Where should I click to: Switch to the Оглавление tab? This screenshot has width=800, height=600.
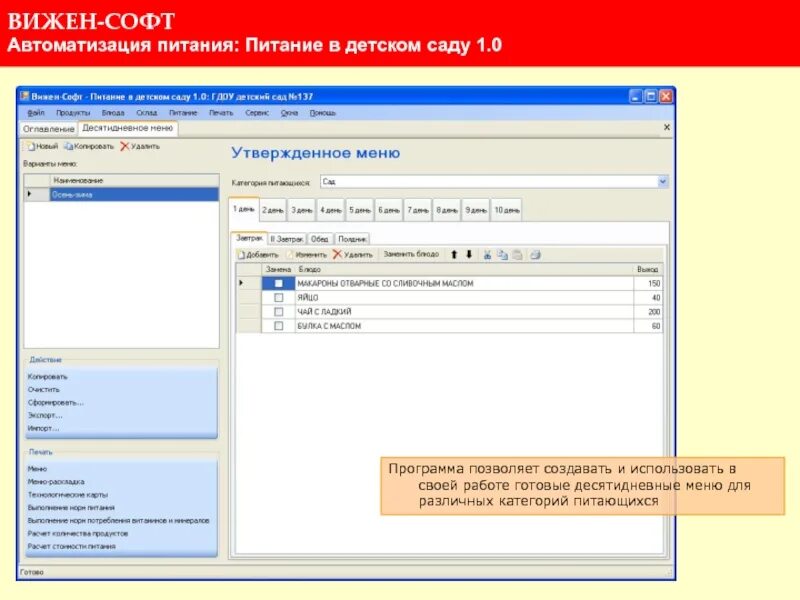48,129
